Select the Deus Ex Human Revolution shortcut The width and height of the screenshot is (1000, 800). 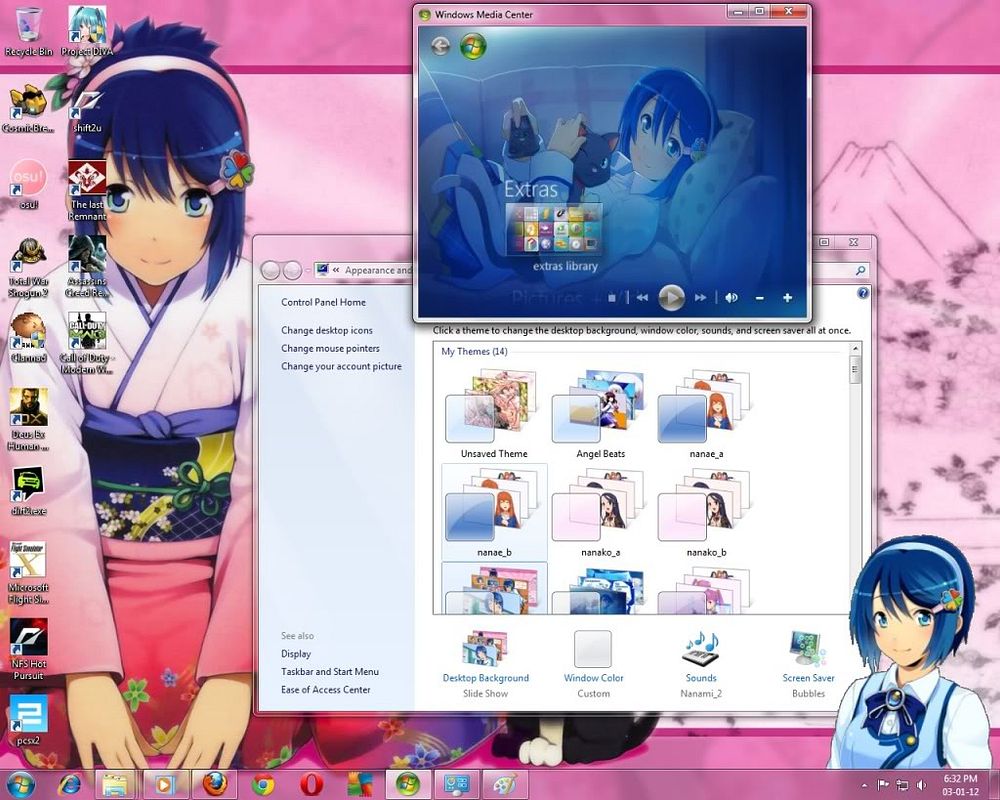coord(28,420)
